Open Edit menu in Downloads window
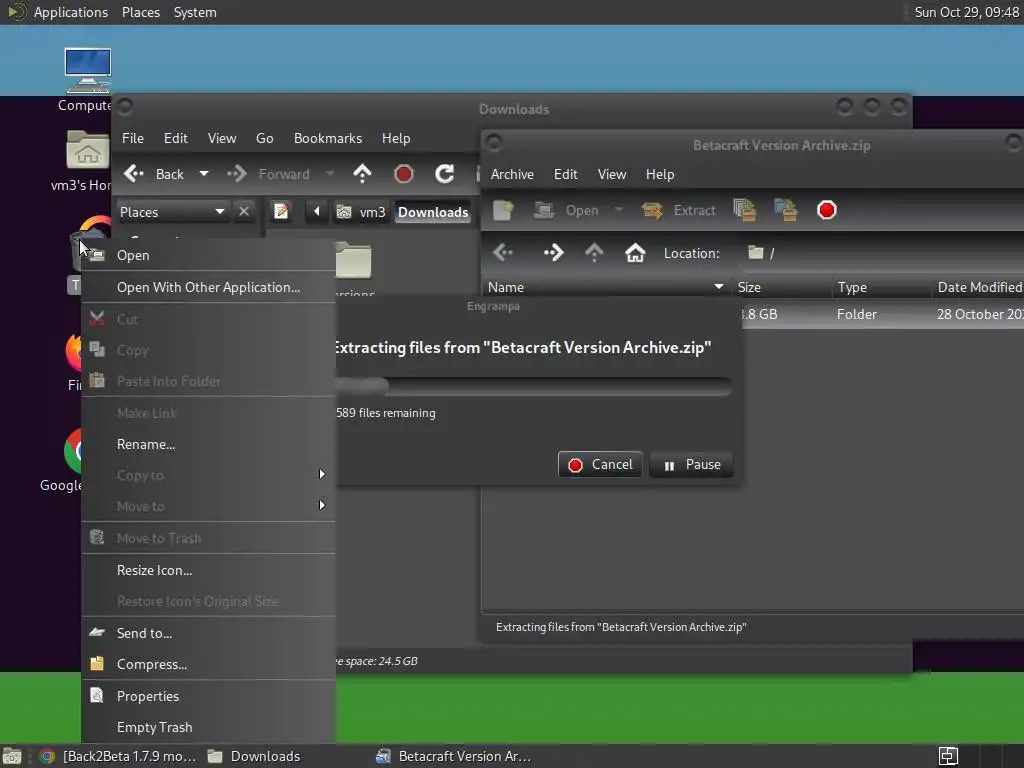Viewport: 1024px width, 768px height. pos(176,138)
